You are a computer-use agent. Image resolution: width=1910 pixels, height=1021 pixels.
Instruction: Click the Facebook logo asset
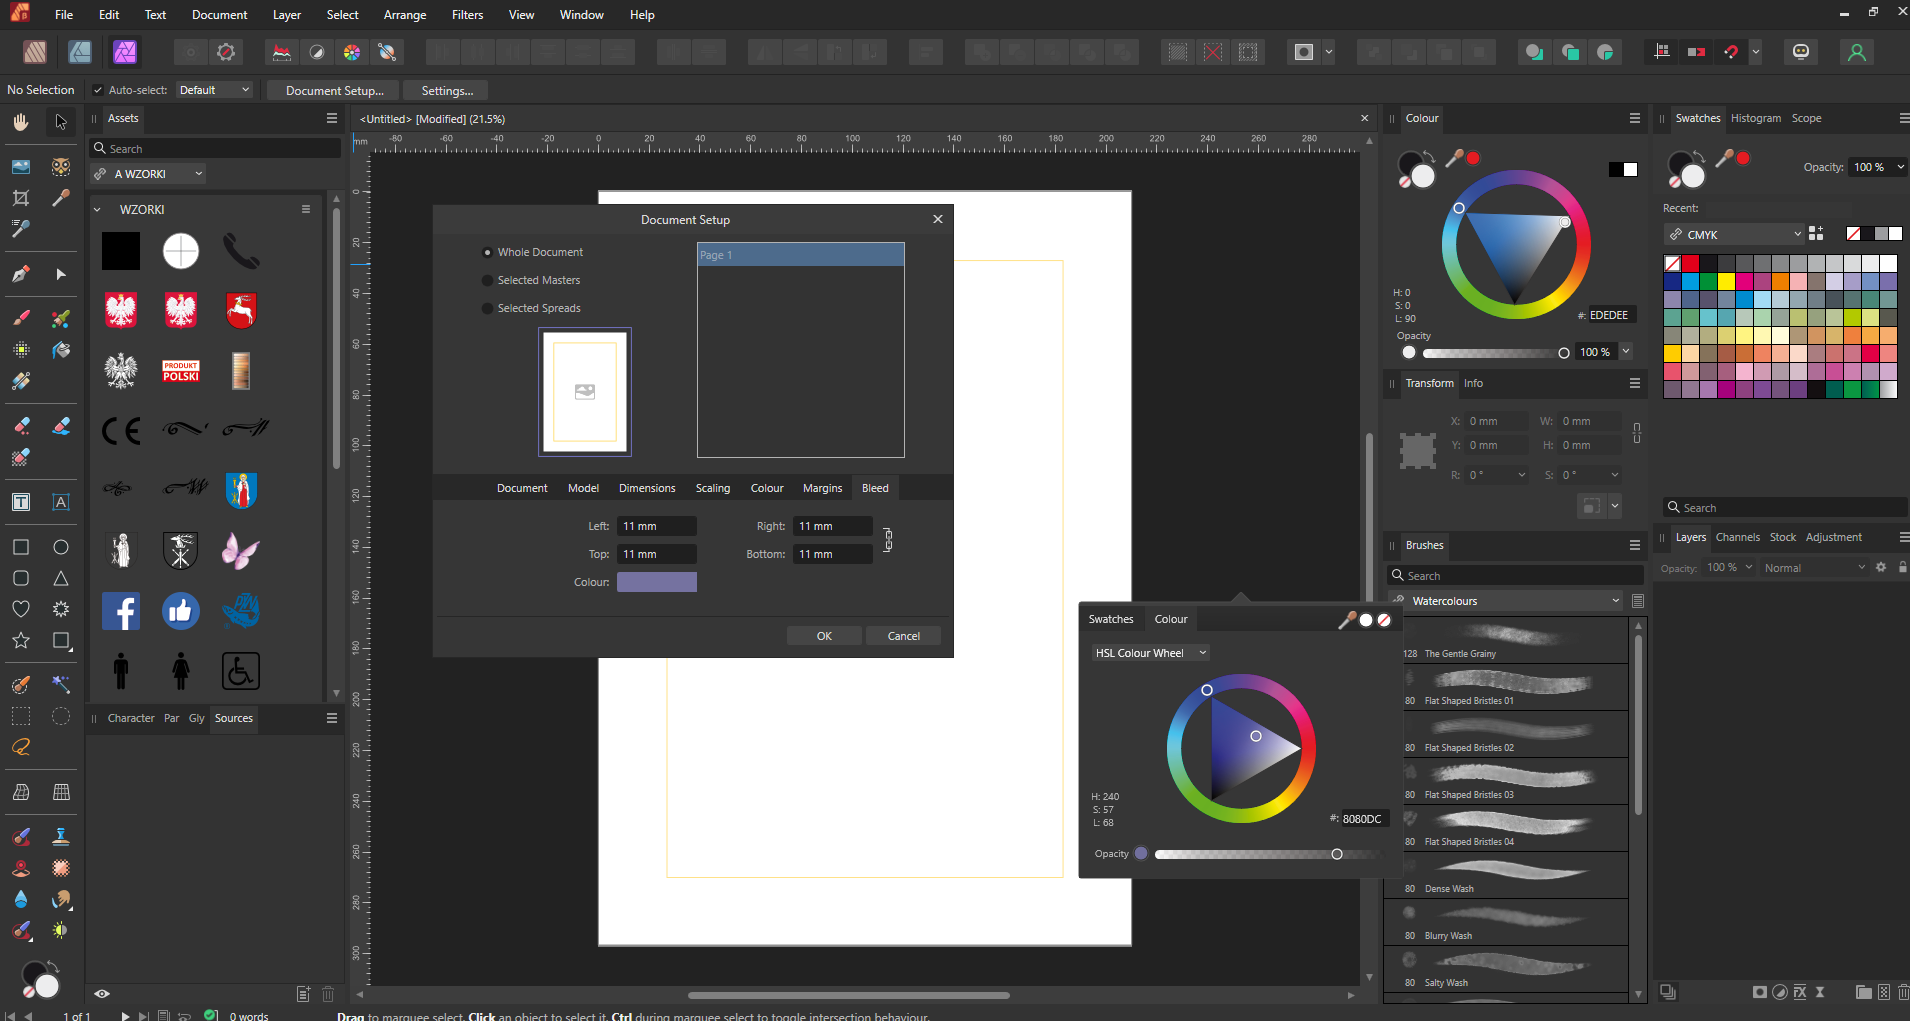[x=121, y=611]
